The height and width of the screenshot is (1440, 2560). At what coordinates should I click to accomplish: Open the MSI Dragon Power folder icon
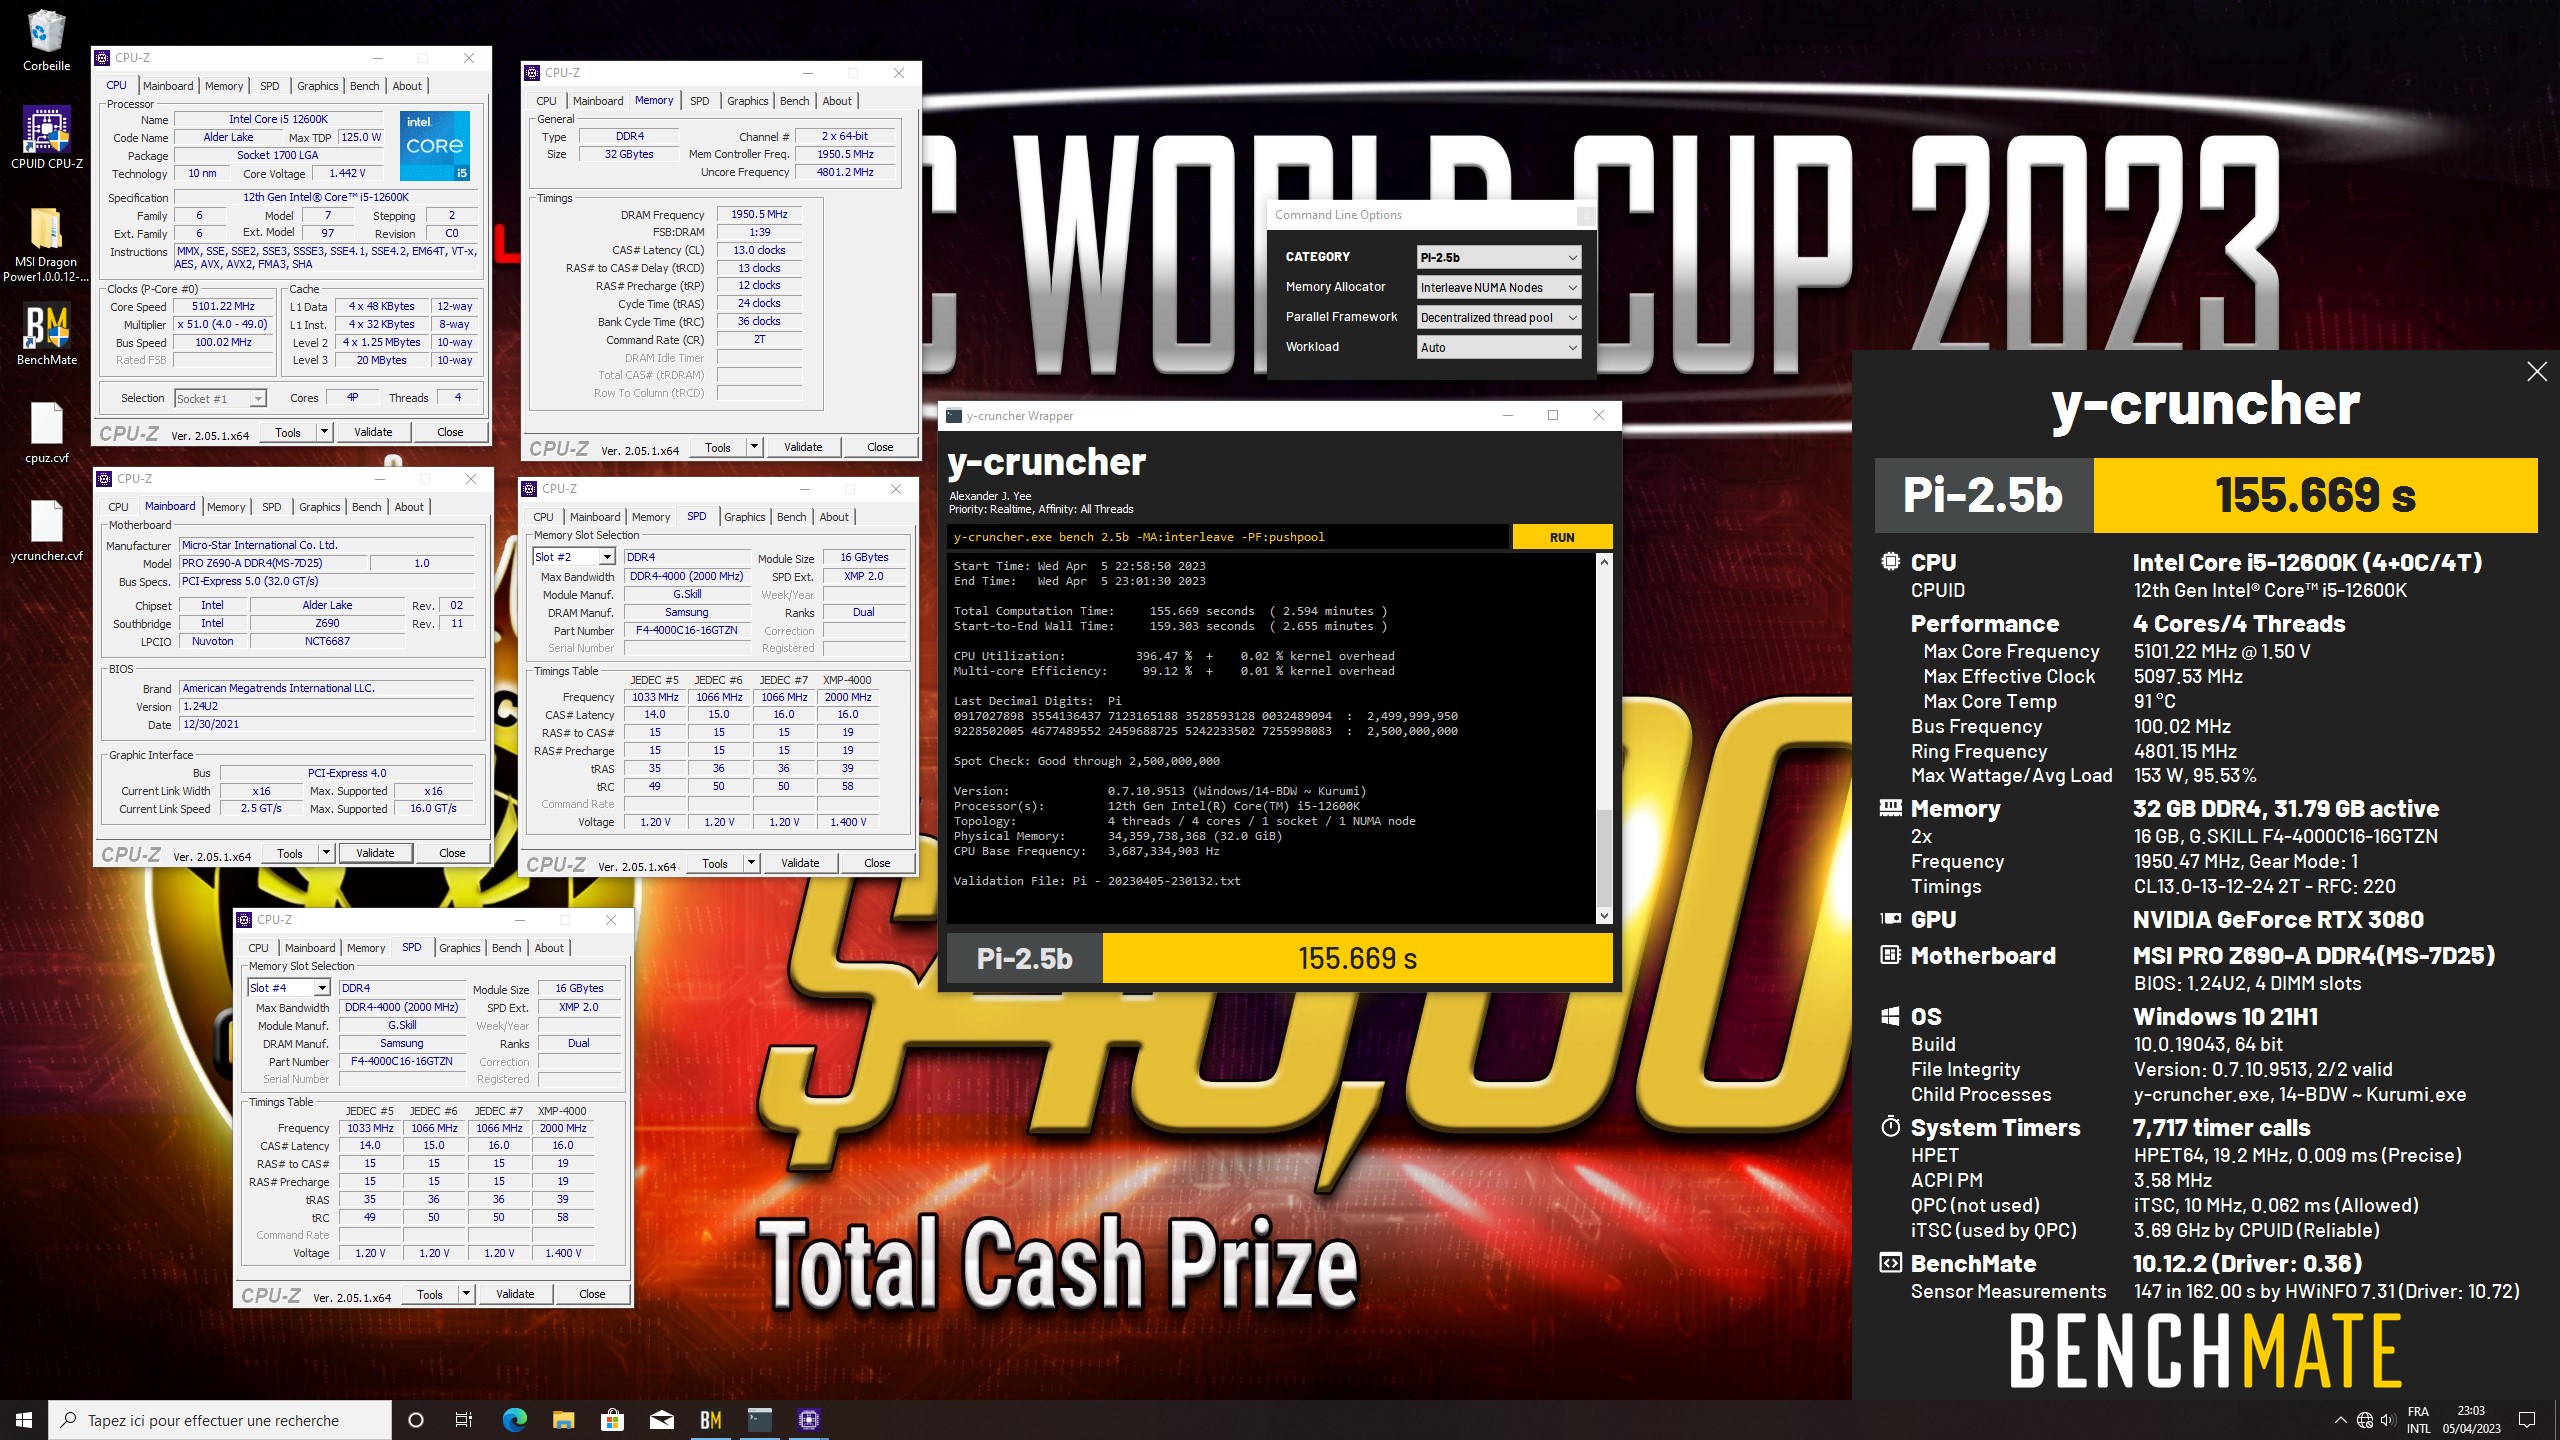click(x=46, y=244)
